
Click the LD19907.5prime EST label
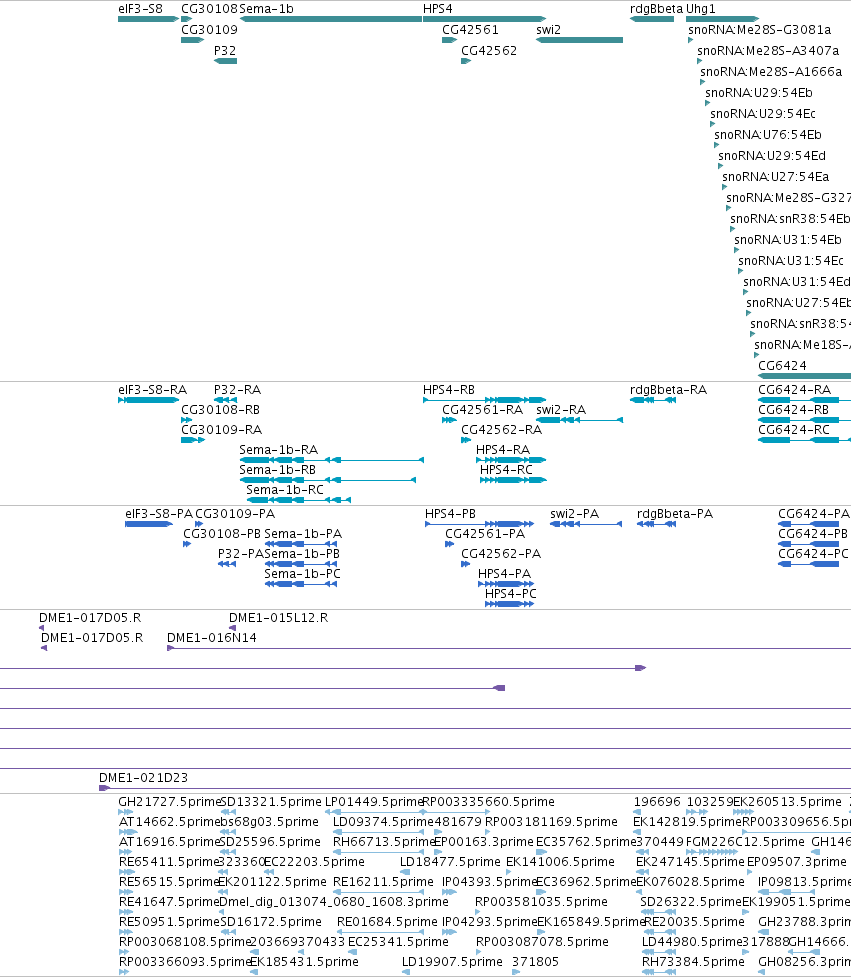[x=452, y=961]
